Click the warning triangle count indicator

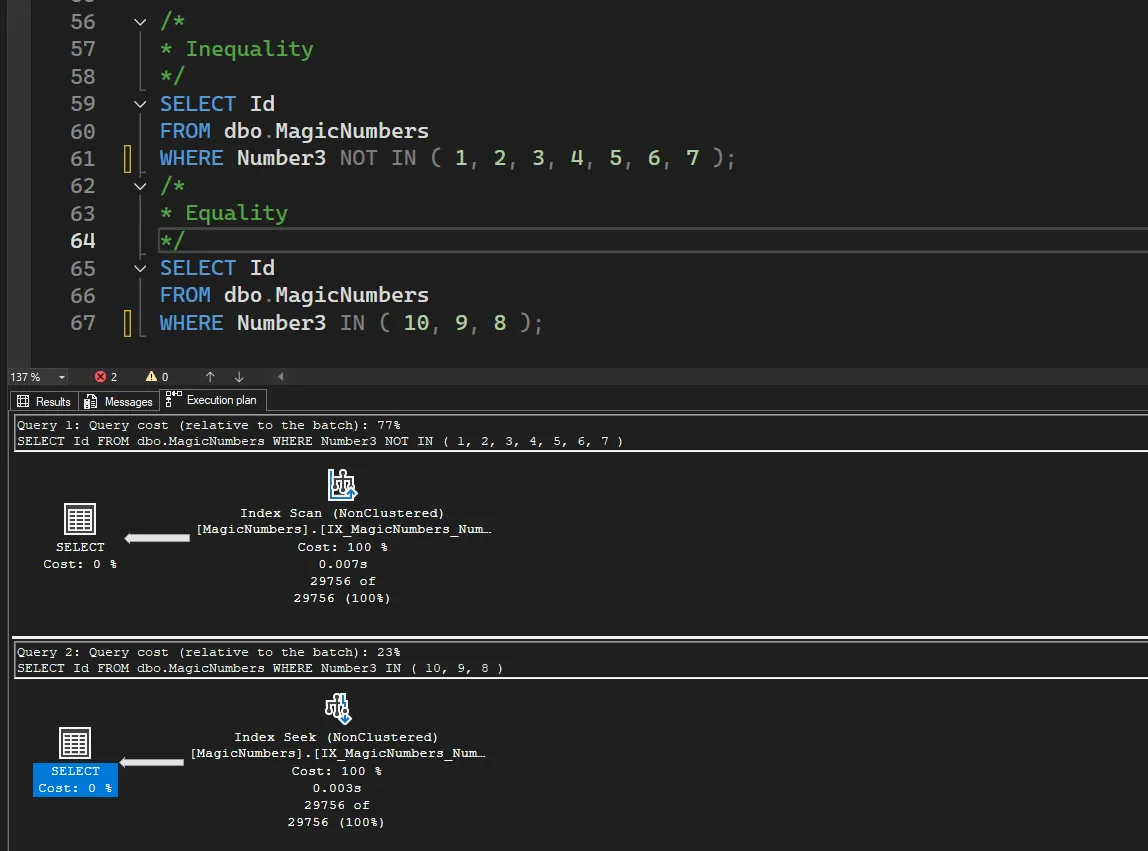(157, 377)
